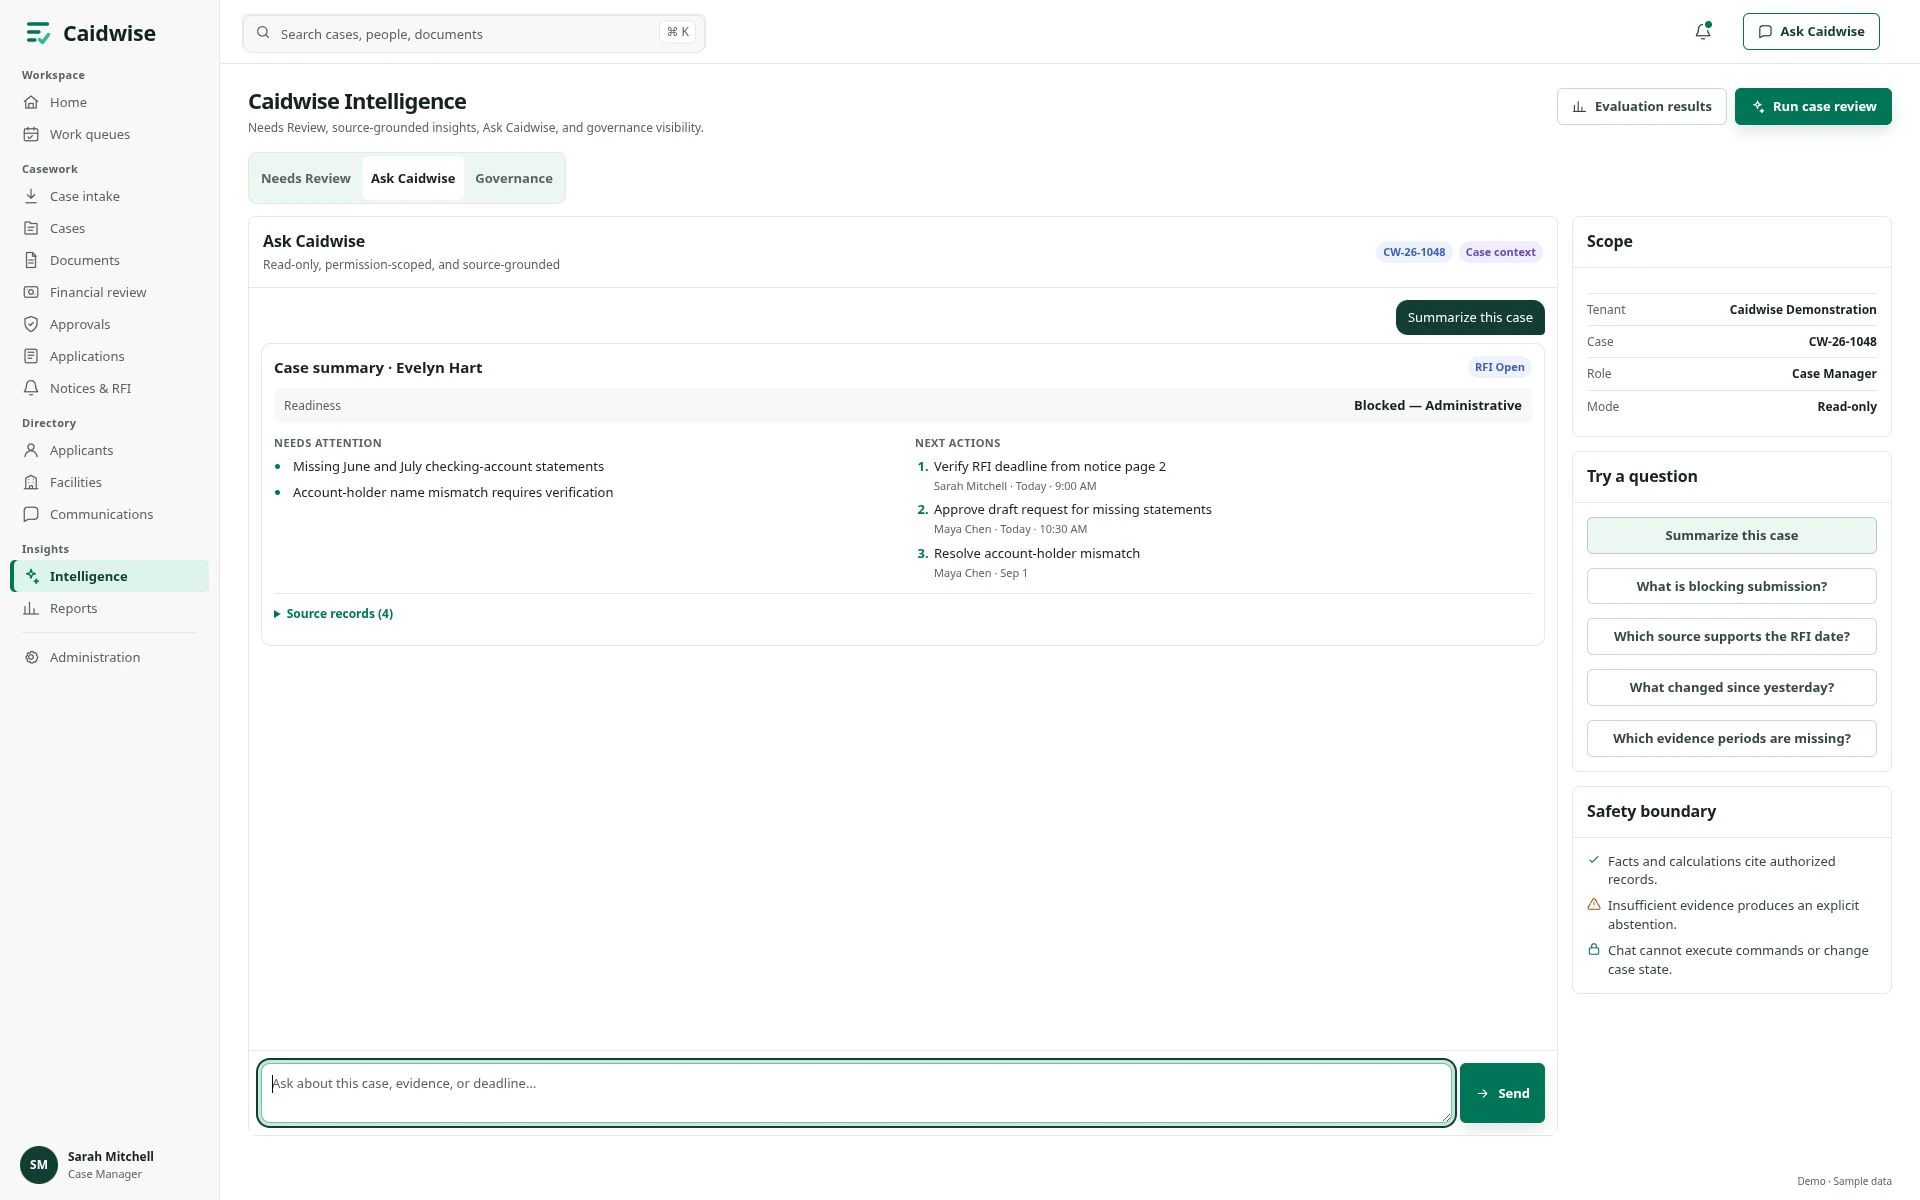Click the Approvals shield icon
Viewport: 1920px width, 1200px height.
(31, 324)
